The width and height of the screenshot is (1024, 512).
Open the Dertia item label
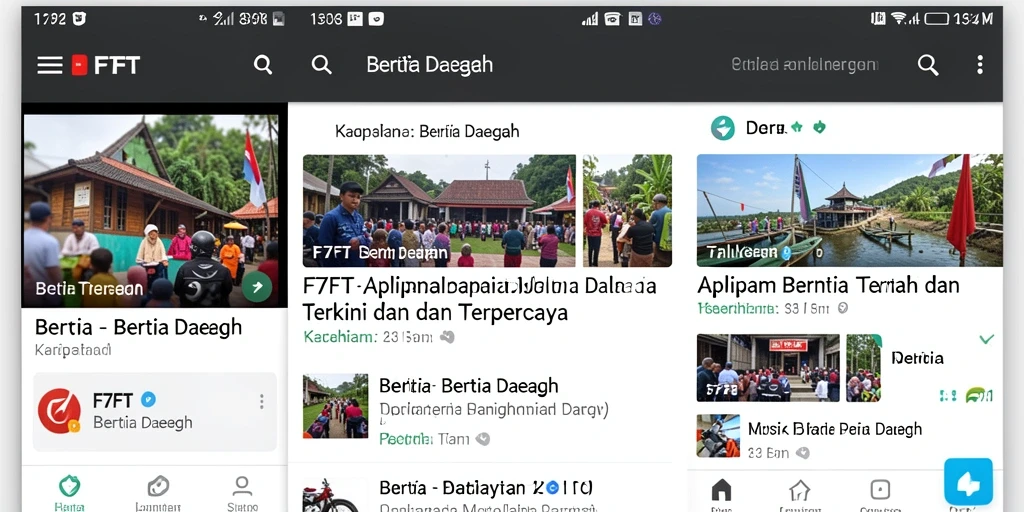(918, 358)
